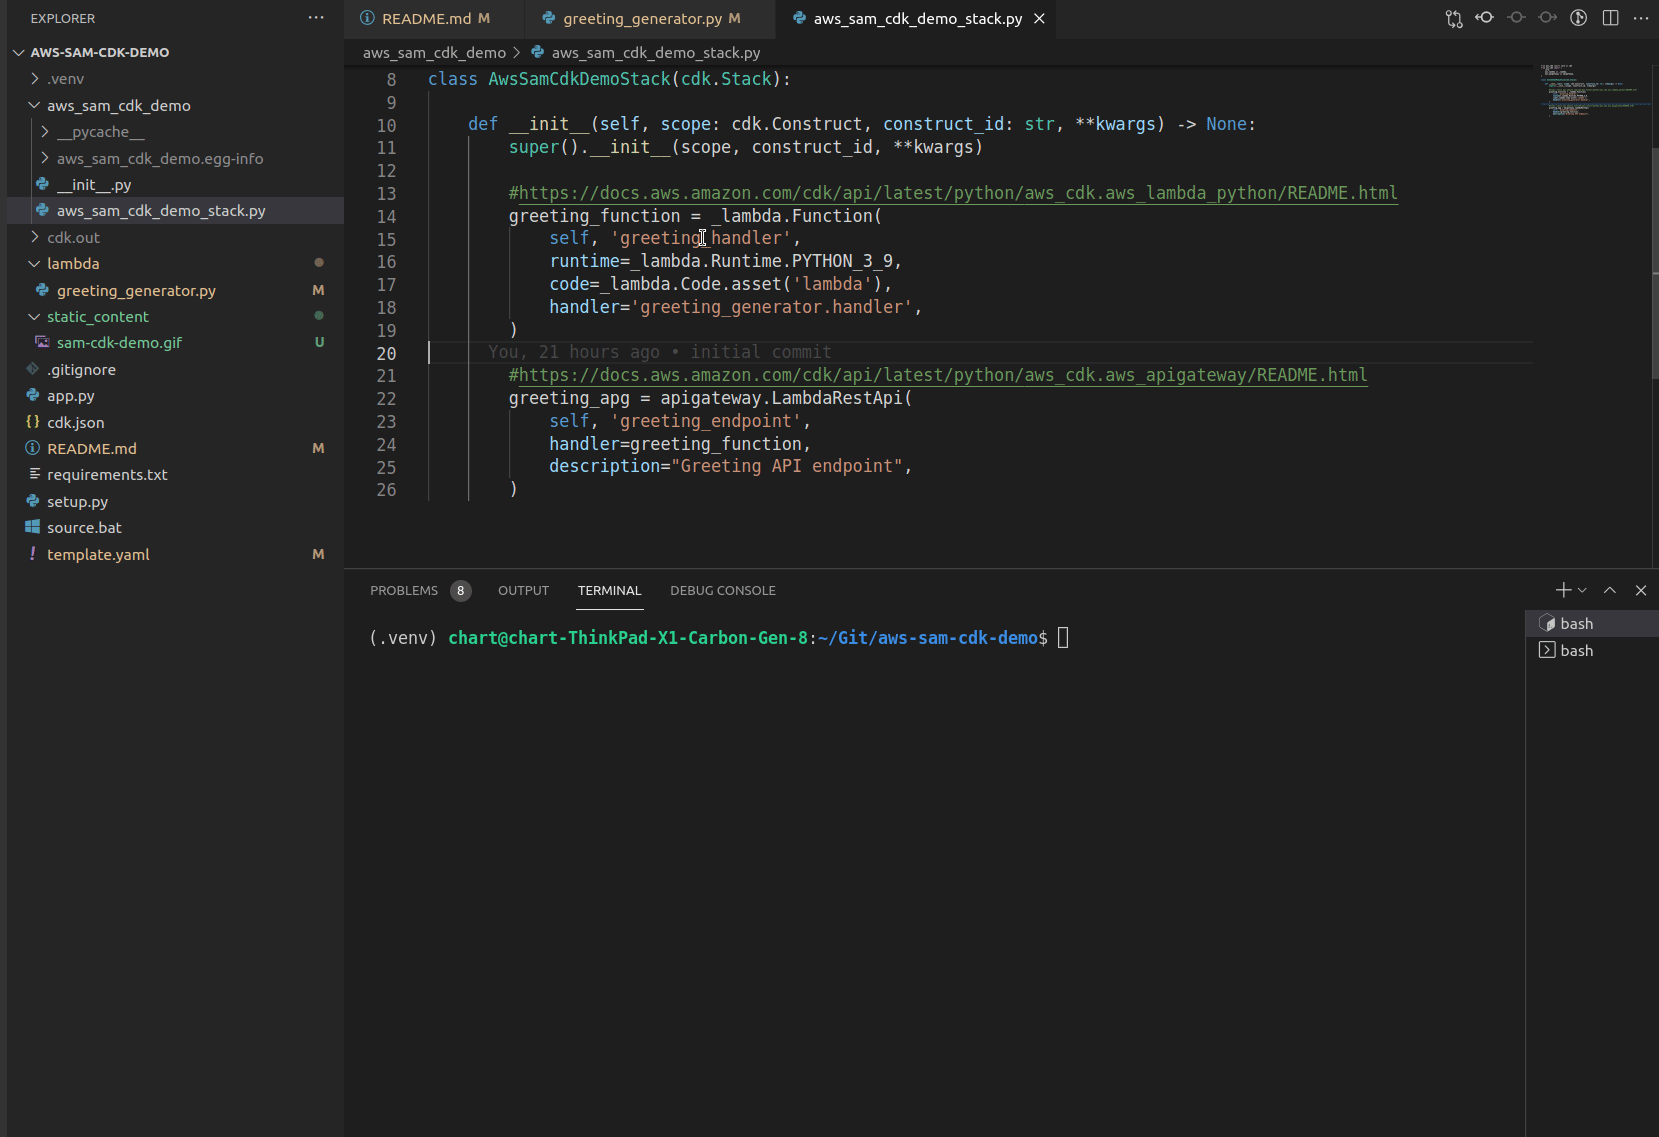The height and width of the screenshot is (1137, 1659).
Task: Click the next change navigation icon
Action: pos(1549,18)
